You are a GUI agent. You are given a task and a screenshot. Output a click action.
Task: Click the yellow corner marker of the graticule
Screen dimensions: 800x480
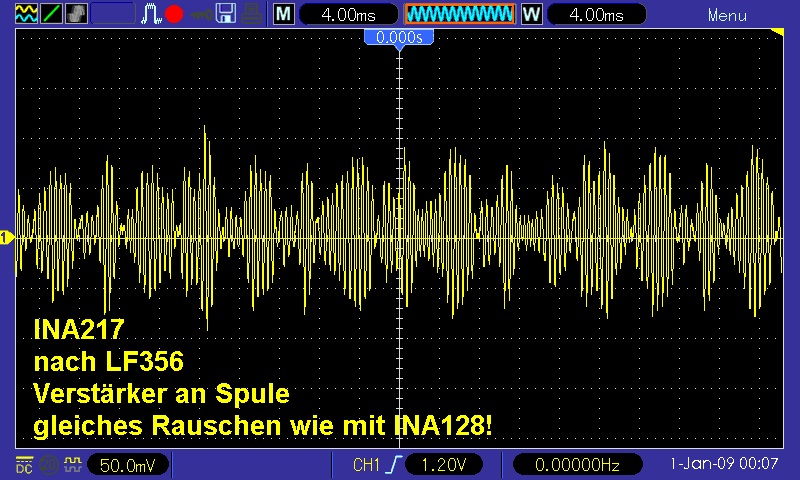coord(778,33)
